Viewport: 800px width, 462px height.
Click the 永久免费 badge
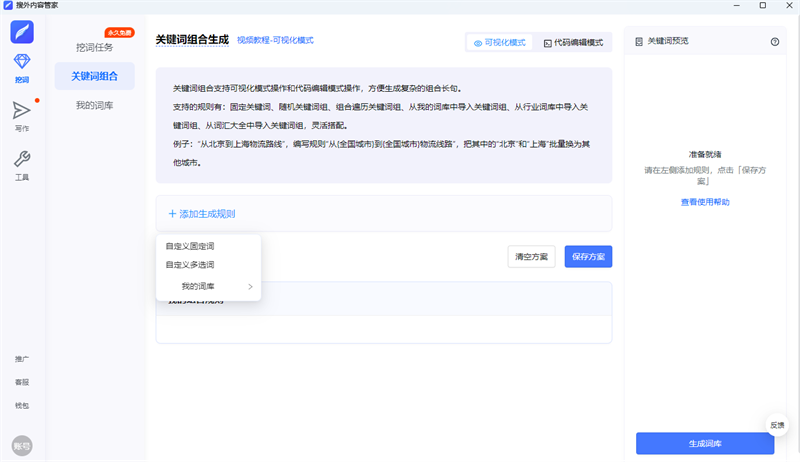(119, 33)
